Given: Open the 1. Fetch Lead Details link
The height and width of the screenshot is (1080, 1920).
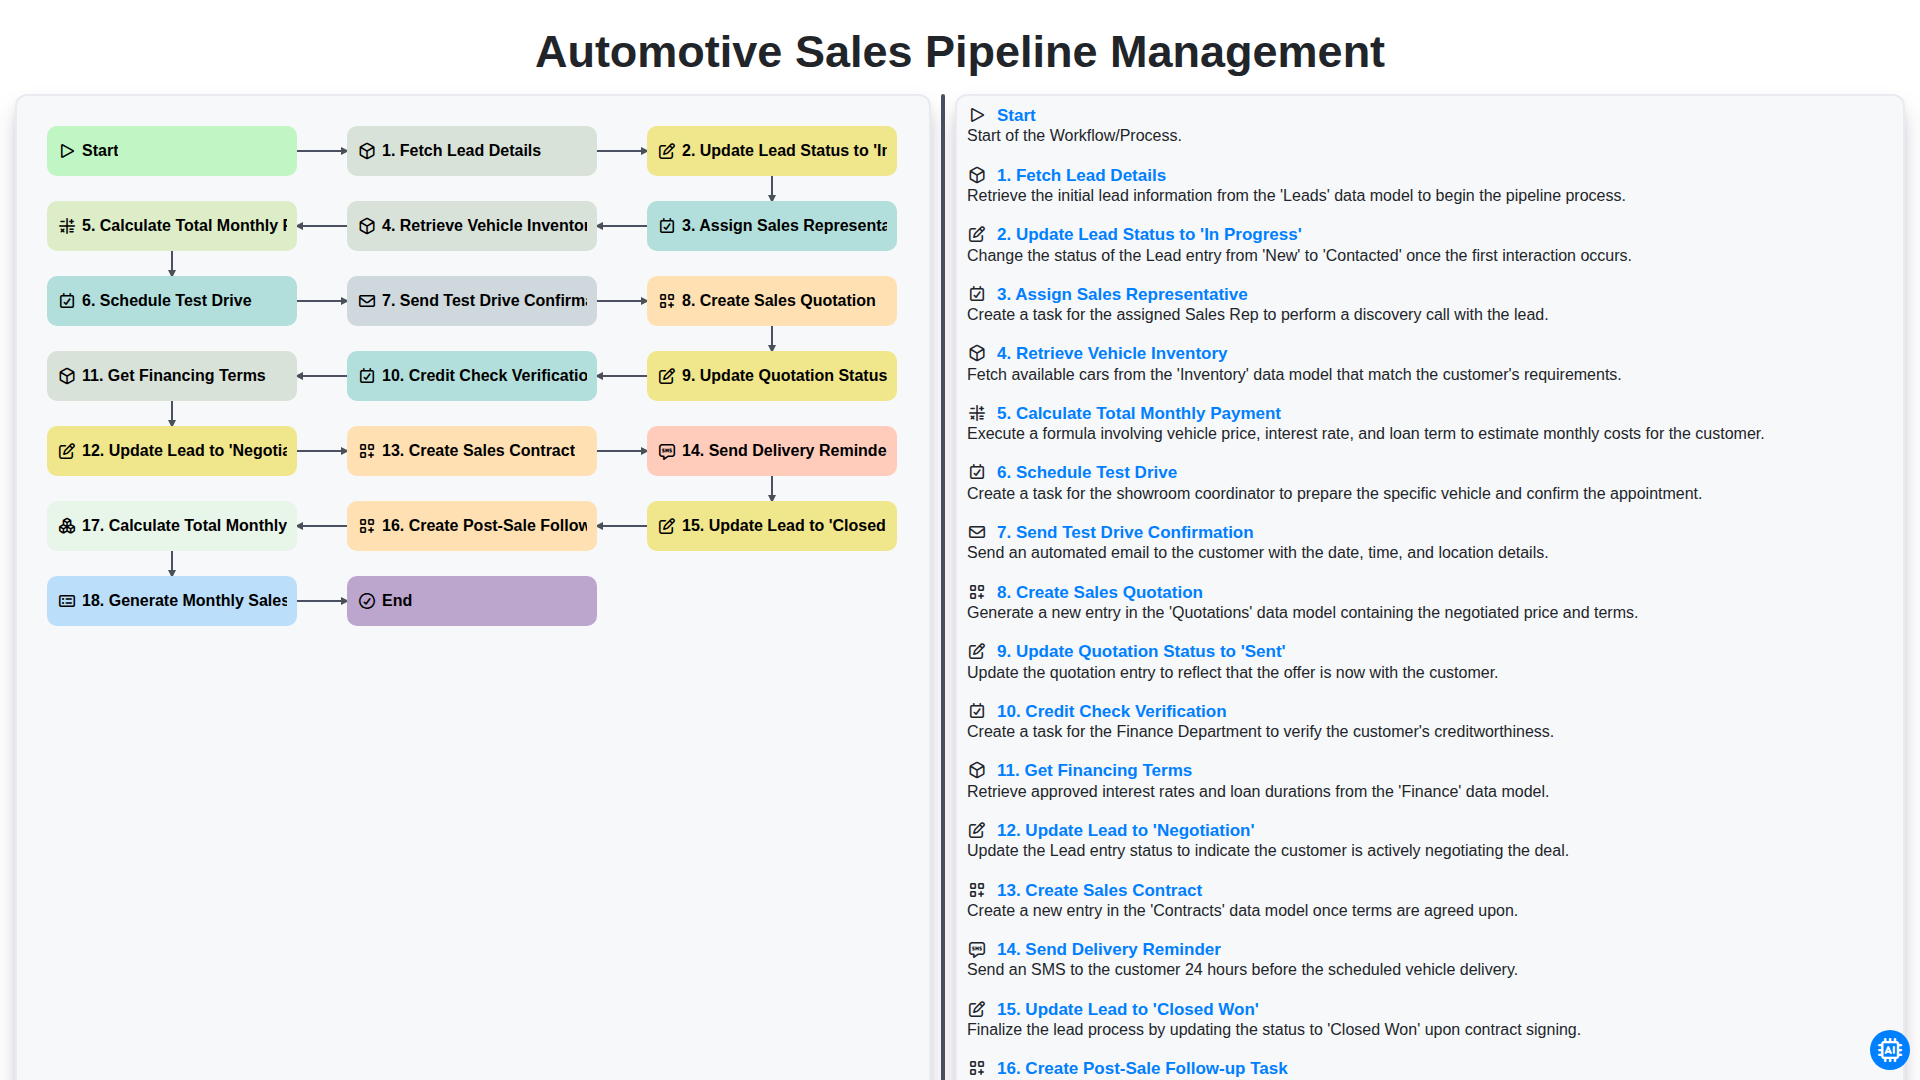Looking at the screenshot, I should 1081,175.
